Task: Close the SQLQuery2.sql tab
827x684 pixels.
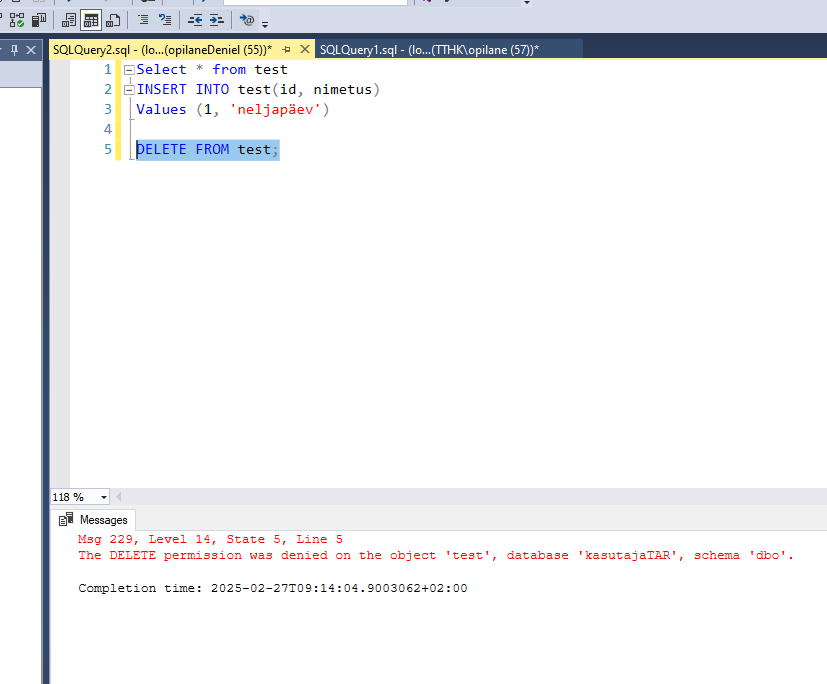Action: [303, 49]
